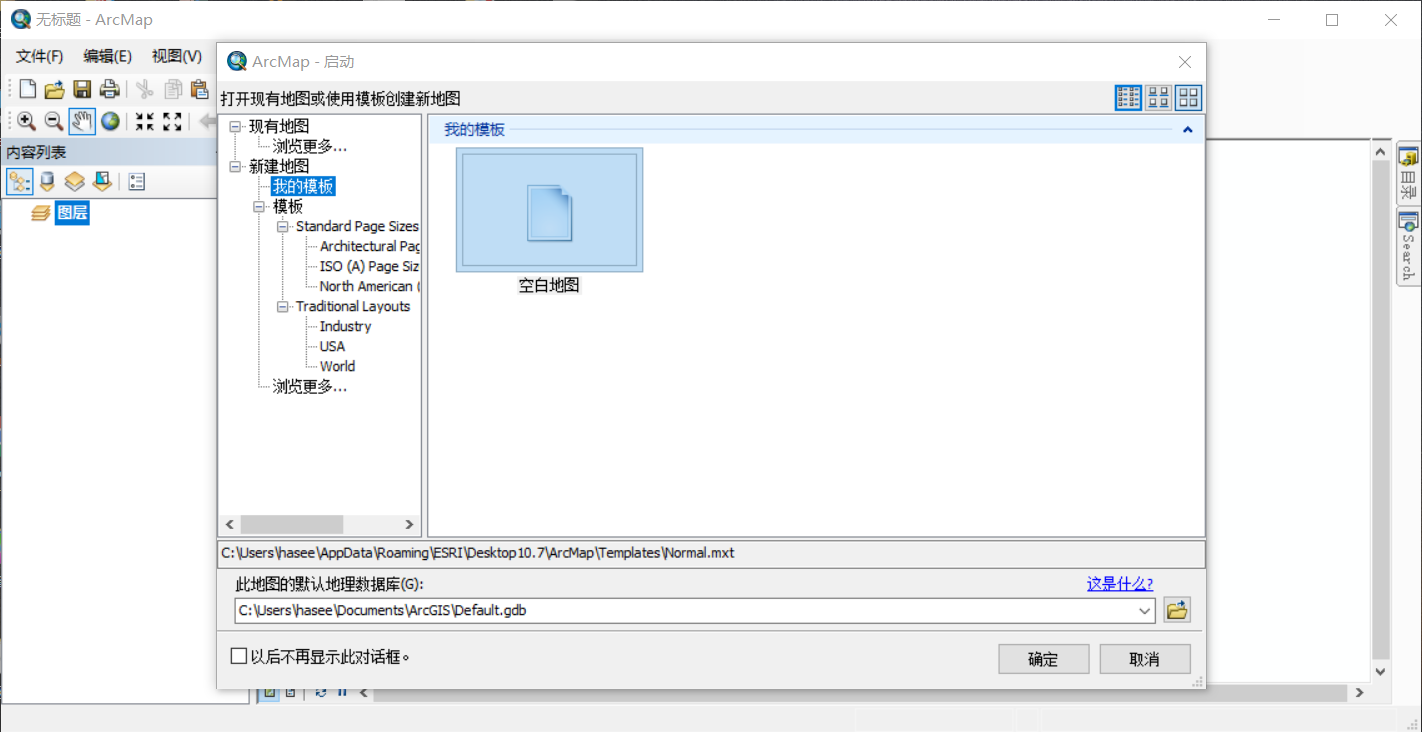Collapse Standard Page Sizes node
Viewport: 1422px width, 732px height.
tap(283, 226)
